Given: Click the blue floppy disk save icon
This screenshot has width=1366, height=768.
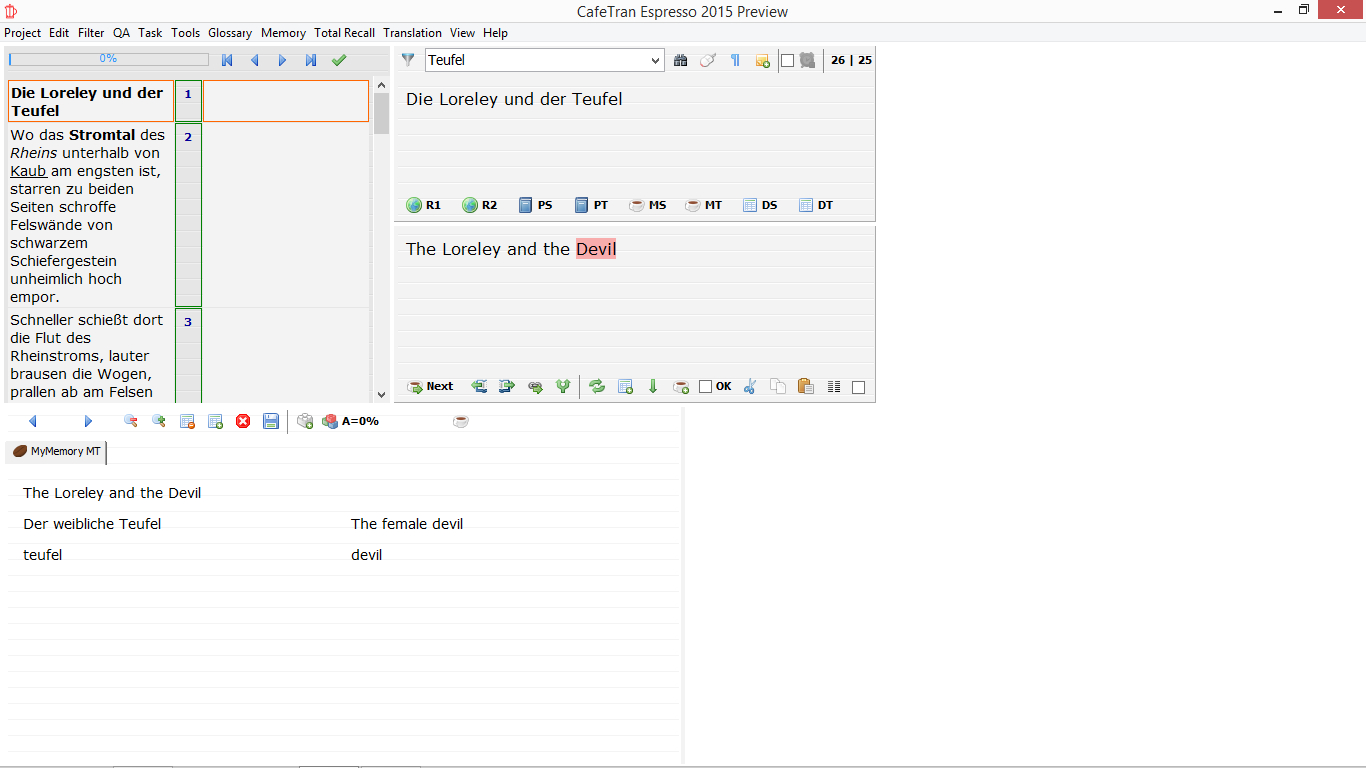Looking at the screenshot, I should pyautogui.click(x=271, y=421).
